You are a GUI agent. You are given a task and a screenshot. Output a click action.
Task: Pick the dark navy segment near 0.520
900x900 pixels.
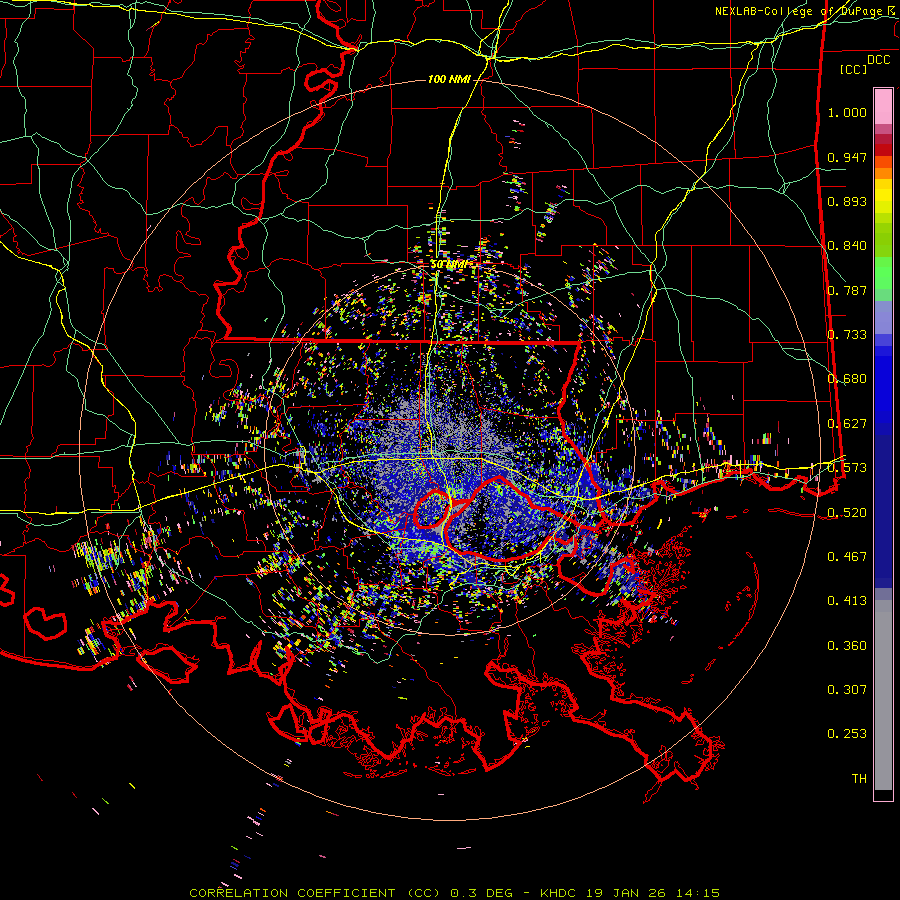[883, 511]
